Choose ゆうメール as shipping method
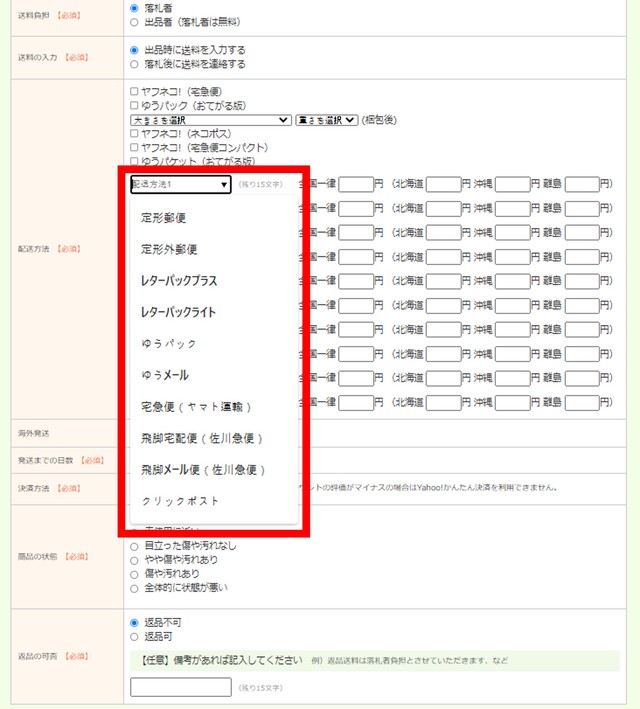Screen dimensions: 640x709 click(165, 375)
